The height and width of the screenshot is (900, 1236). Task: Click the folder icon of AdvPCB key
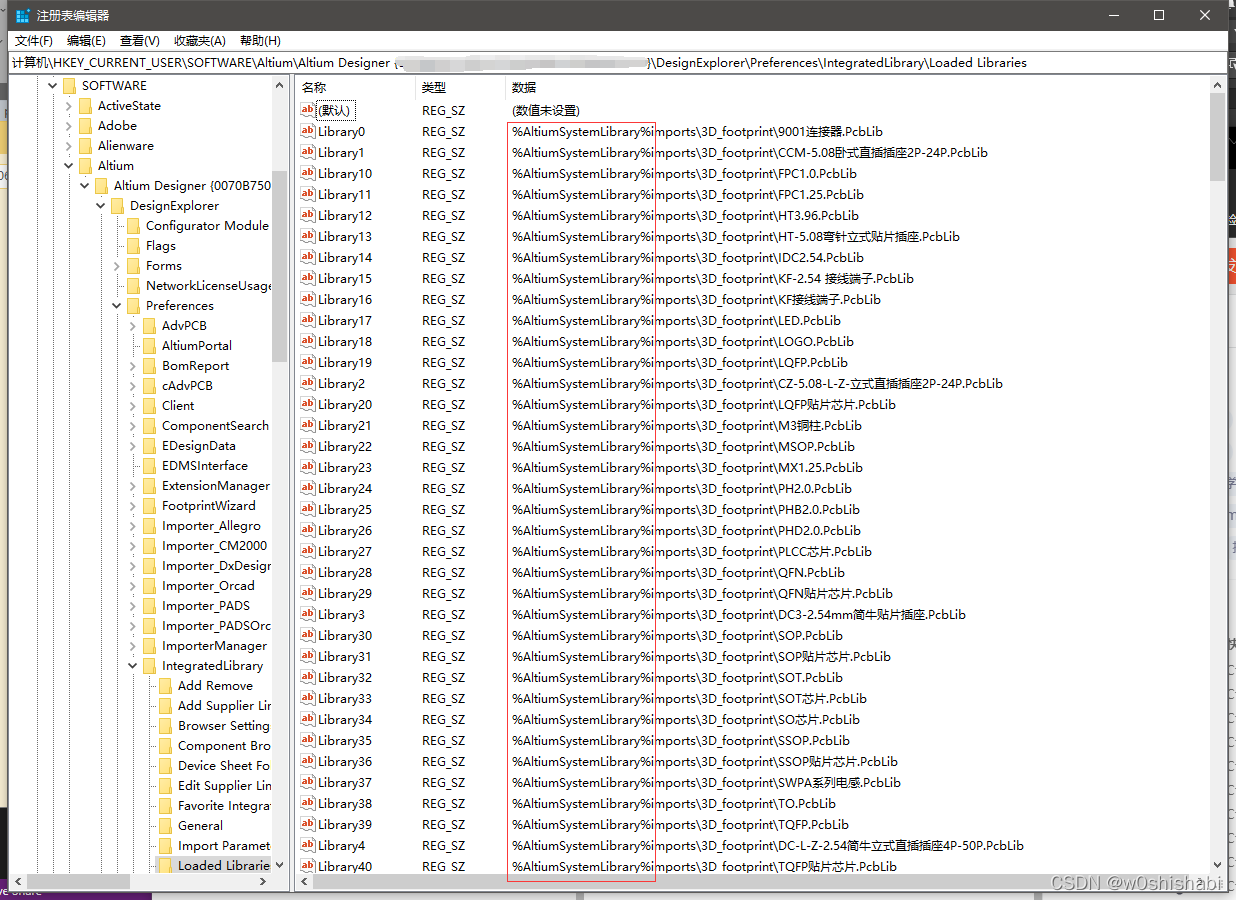[149, 325]
